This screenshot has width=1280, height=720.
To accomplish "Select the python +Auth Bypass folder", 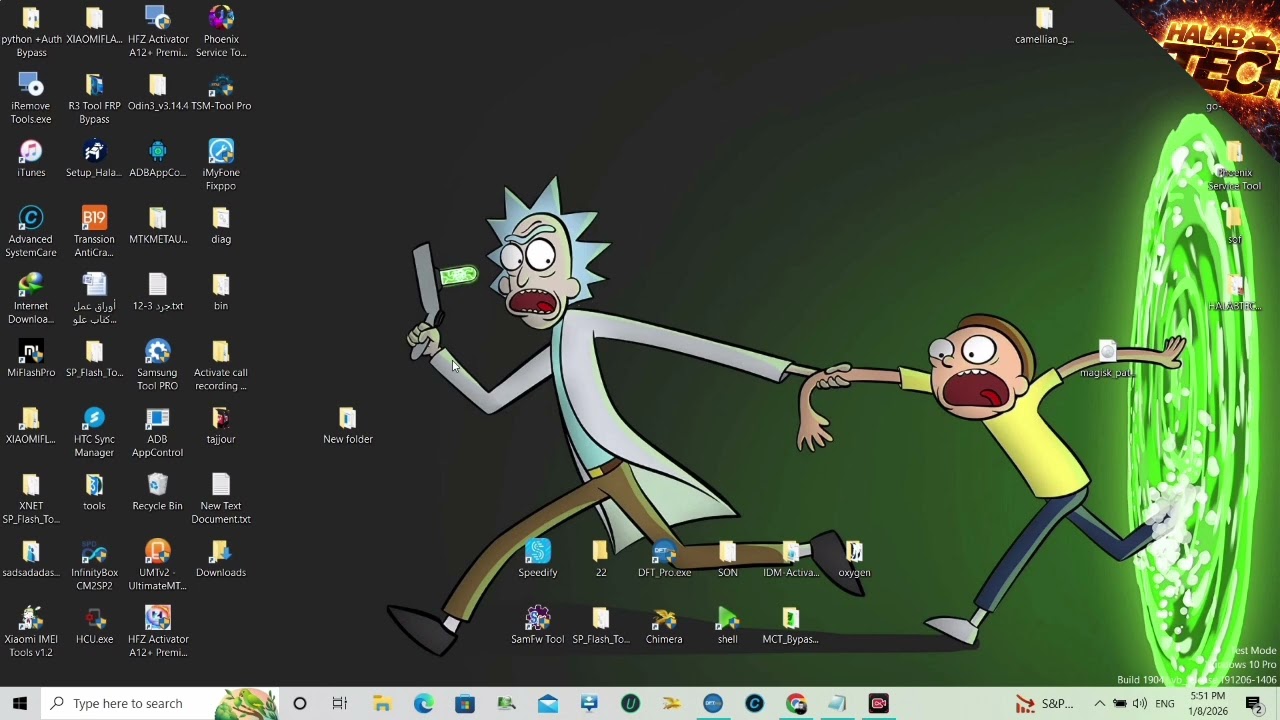I will click(x=31, y=32).
